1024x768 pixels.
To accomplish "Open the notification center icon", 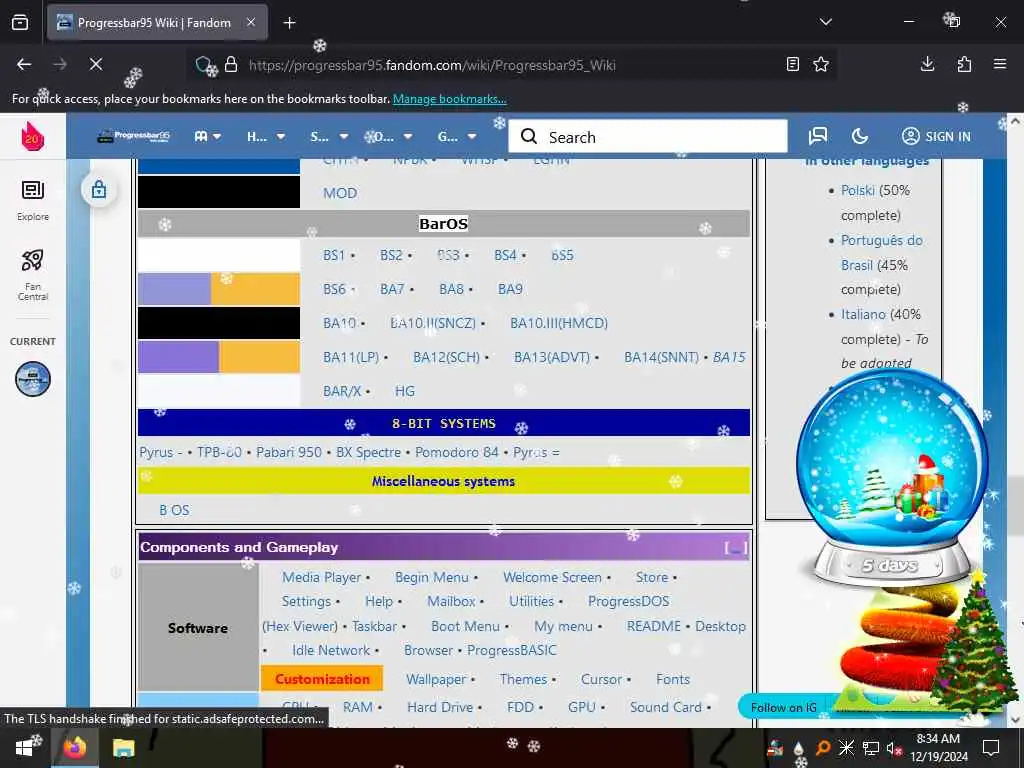I will pos(991,748).
